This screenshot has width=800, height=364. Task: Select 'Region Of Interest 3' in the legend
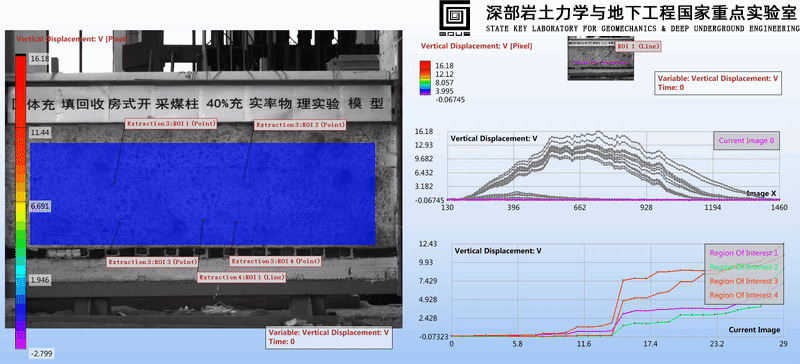point(744,281)
